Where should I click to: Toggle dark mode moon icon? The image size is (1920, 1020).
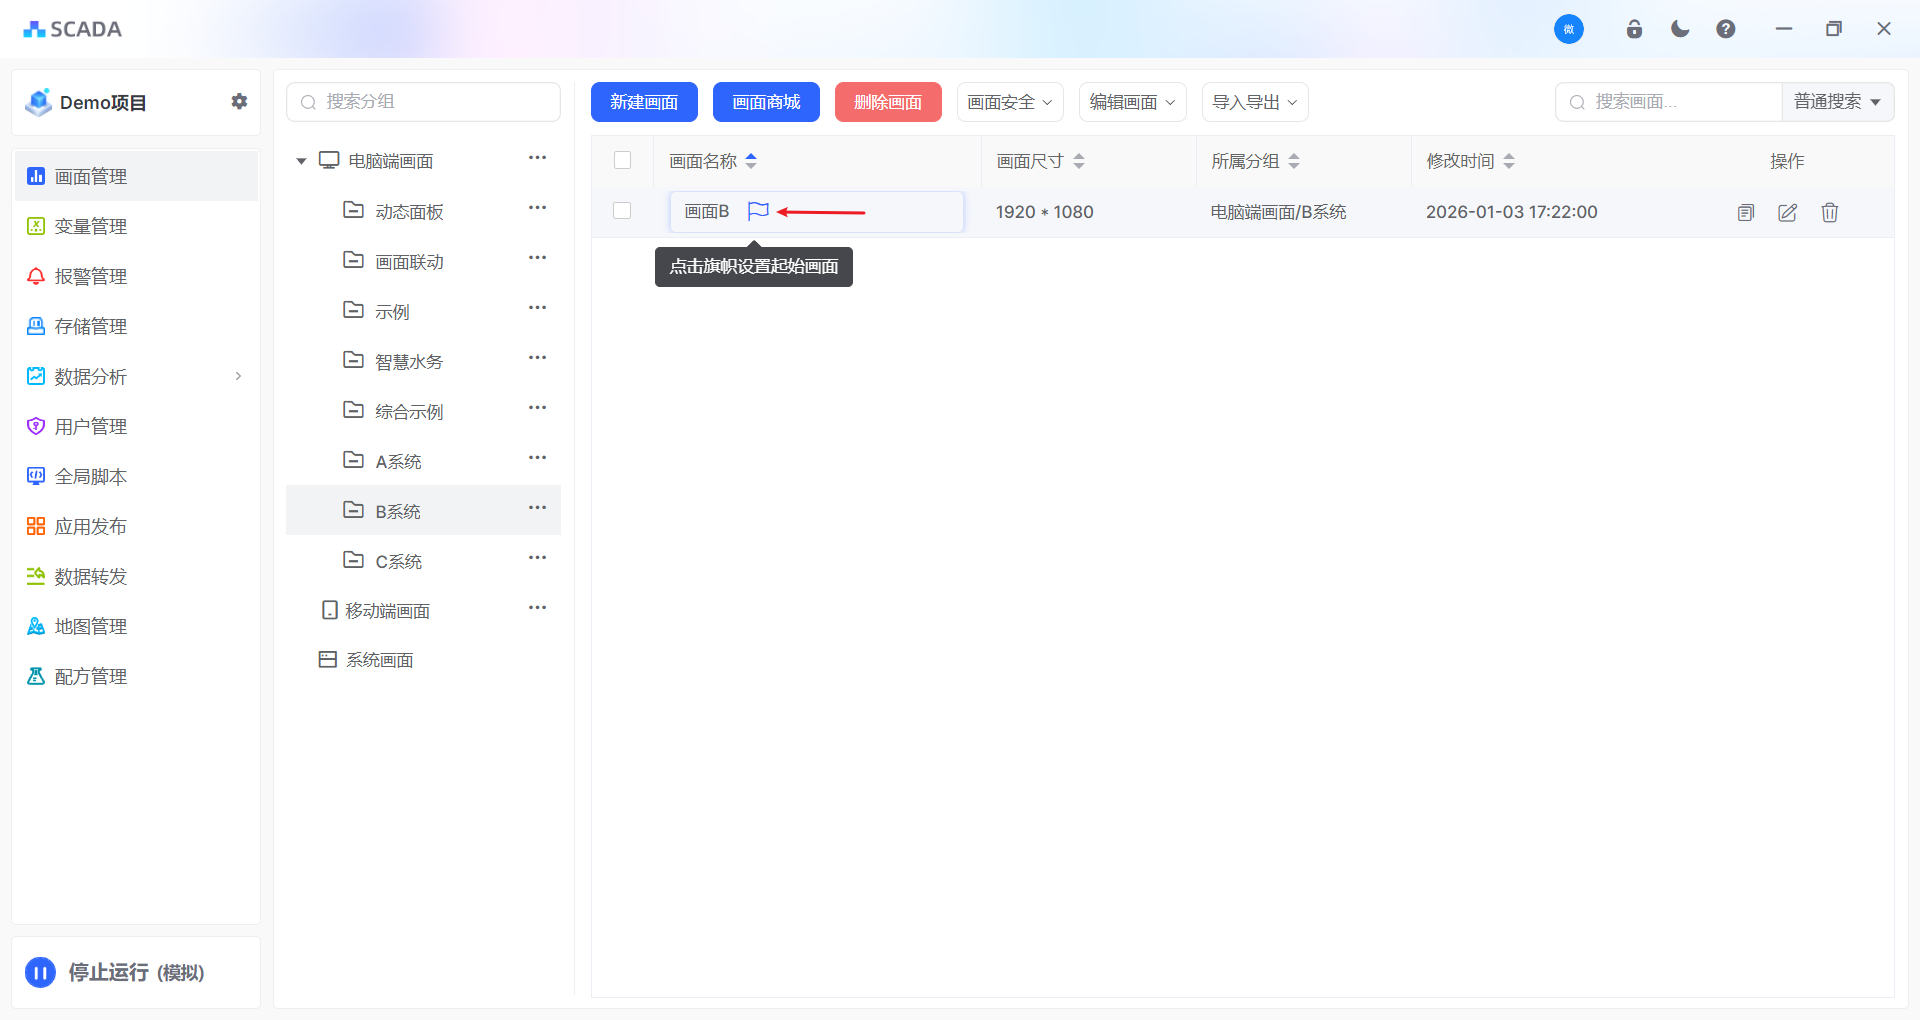[x=1680, y=29]
